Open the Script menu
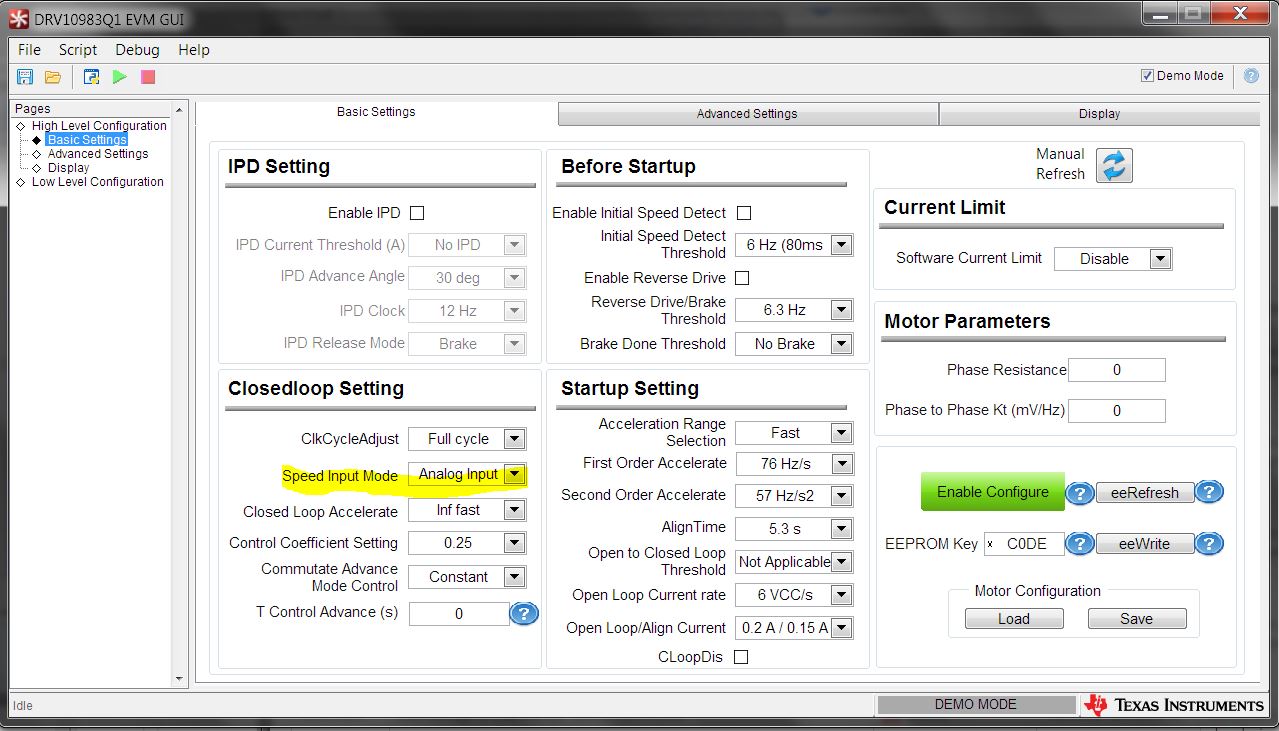Image resolution: width=1279 pixels, height=731 pixels. click(x=78, y=49)
